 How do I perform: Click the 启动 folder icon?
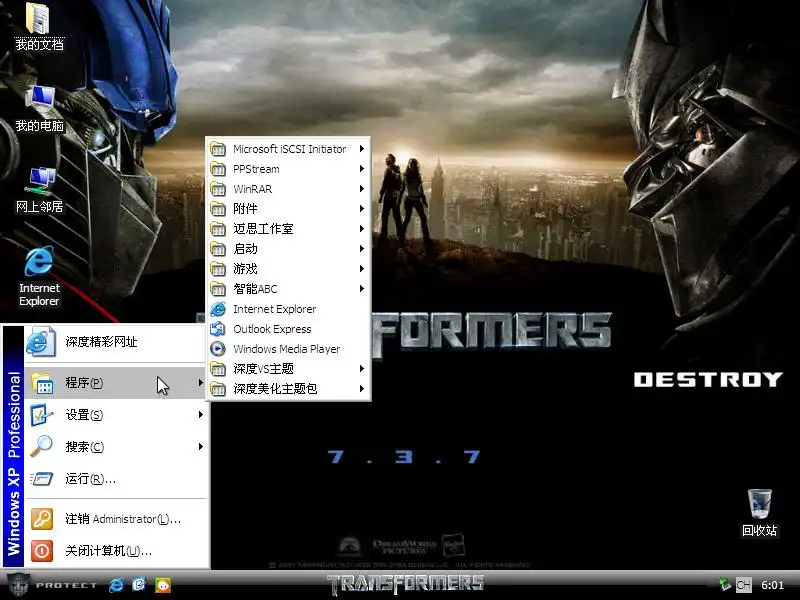[218, 249]
